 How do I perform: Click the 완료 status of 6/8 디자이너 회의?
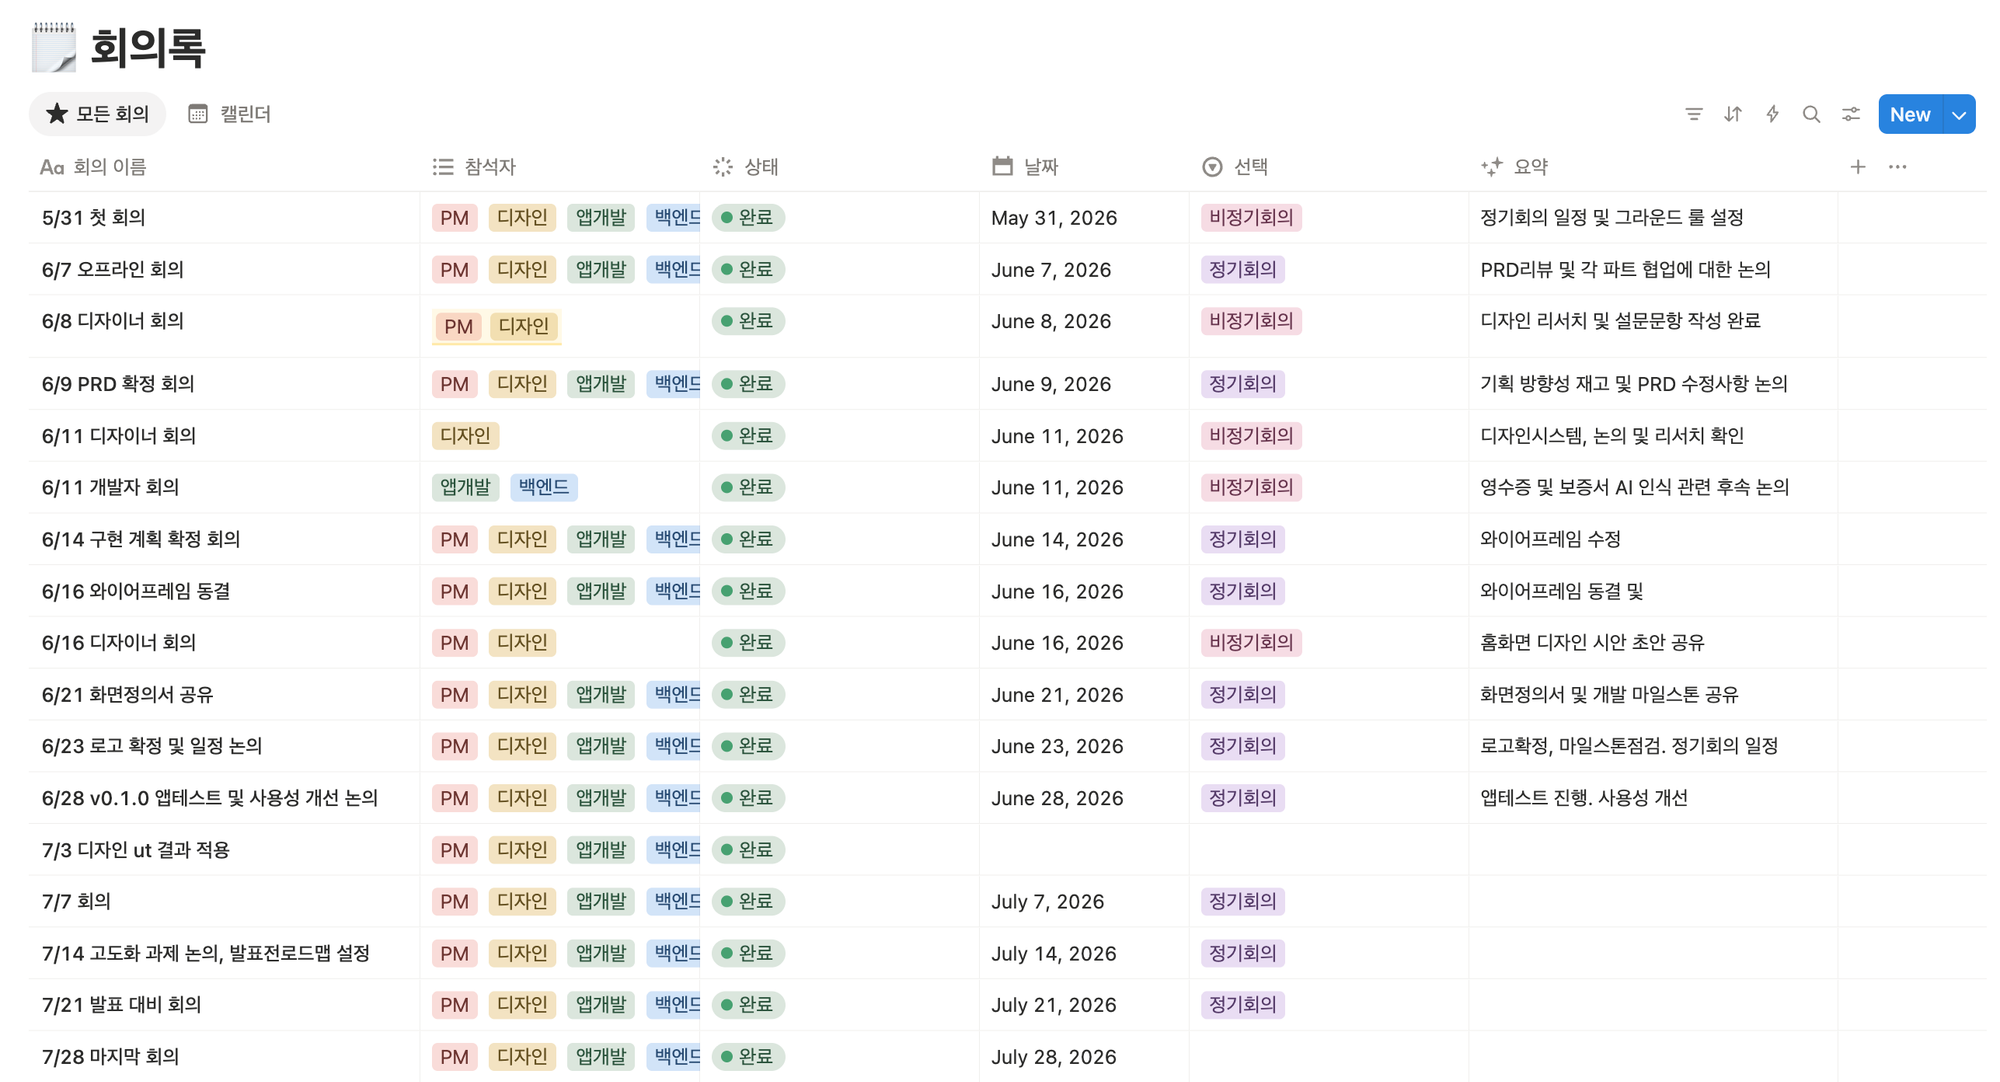coord(748,321)
